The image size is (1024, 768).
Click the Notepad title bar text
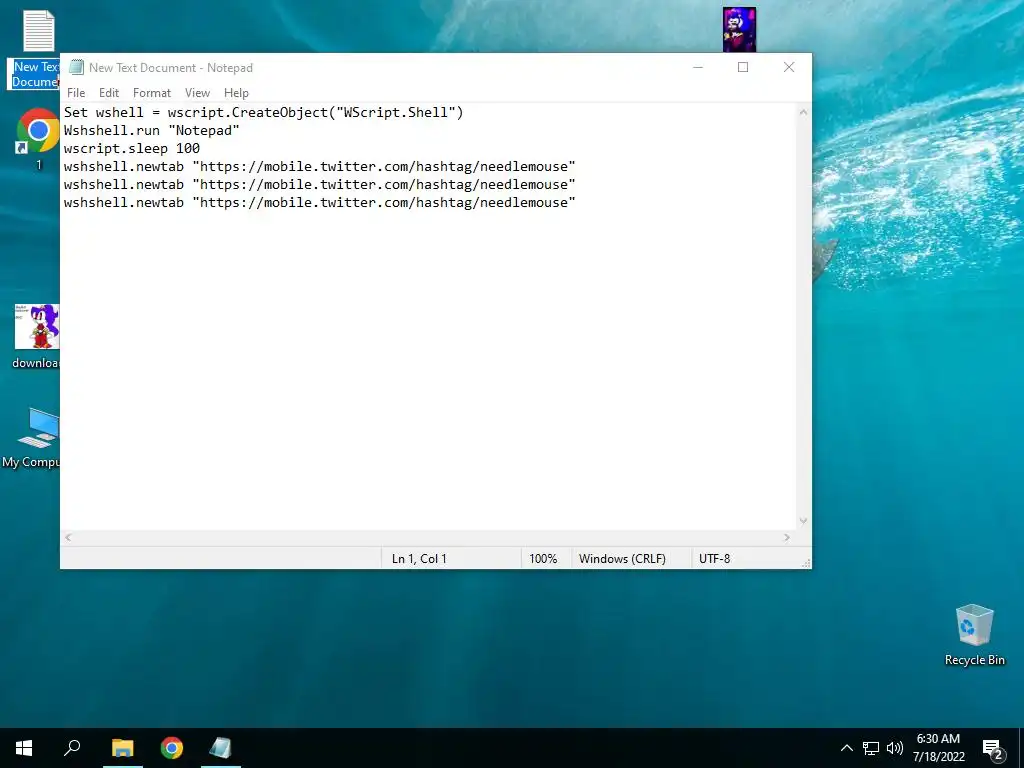tap(170, 67)
